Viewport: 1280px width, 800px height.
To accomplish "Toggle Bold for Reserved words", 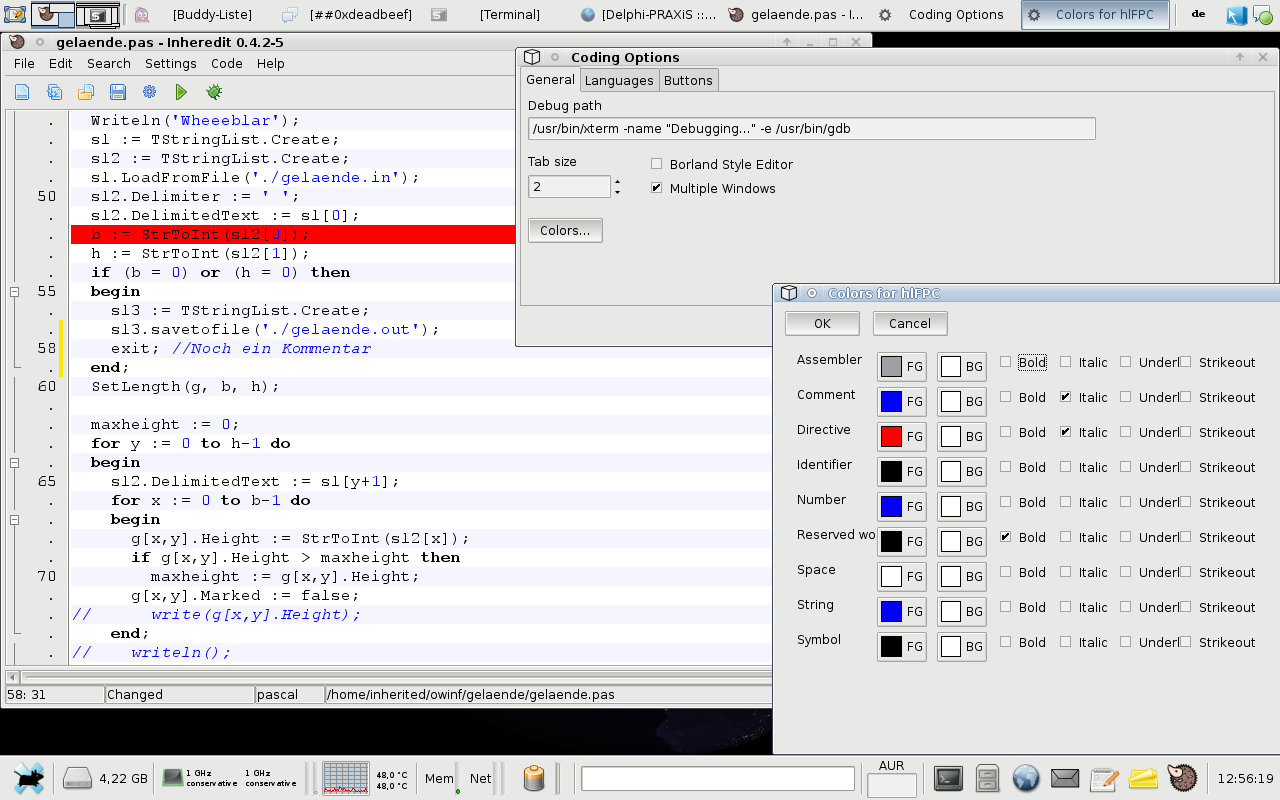I will (x=1006, y=537).
